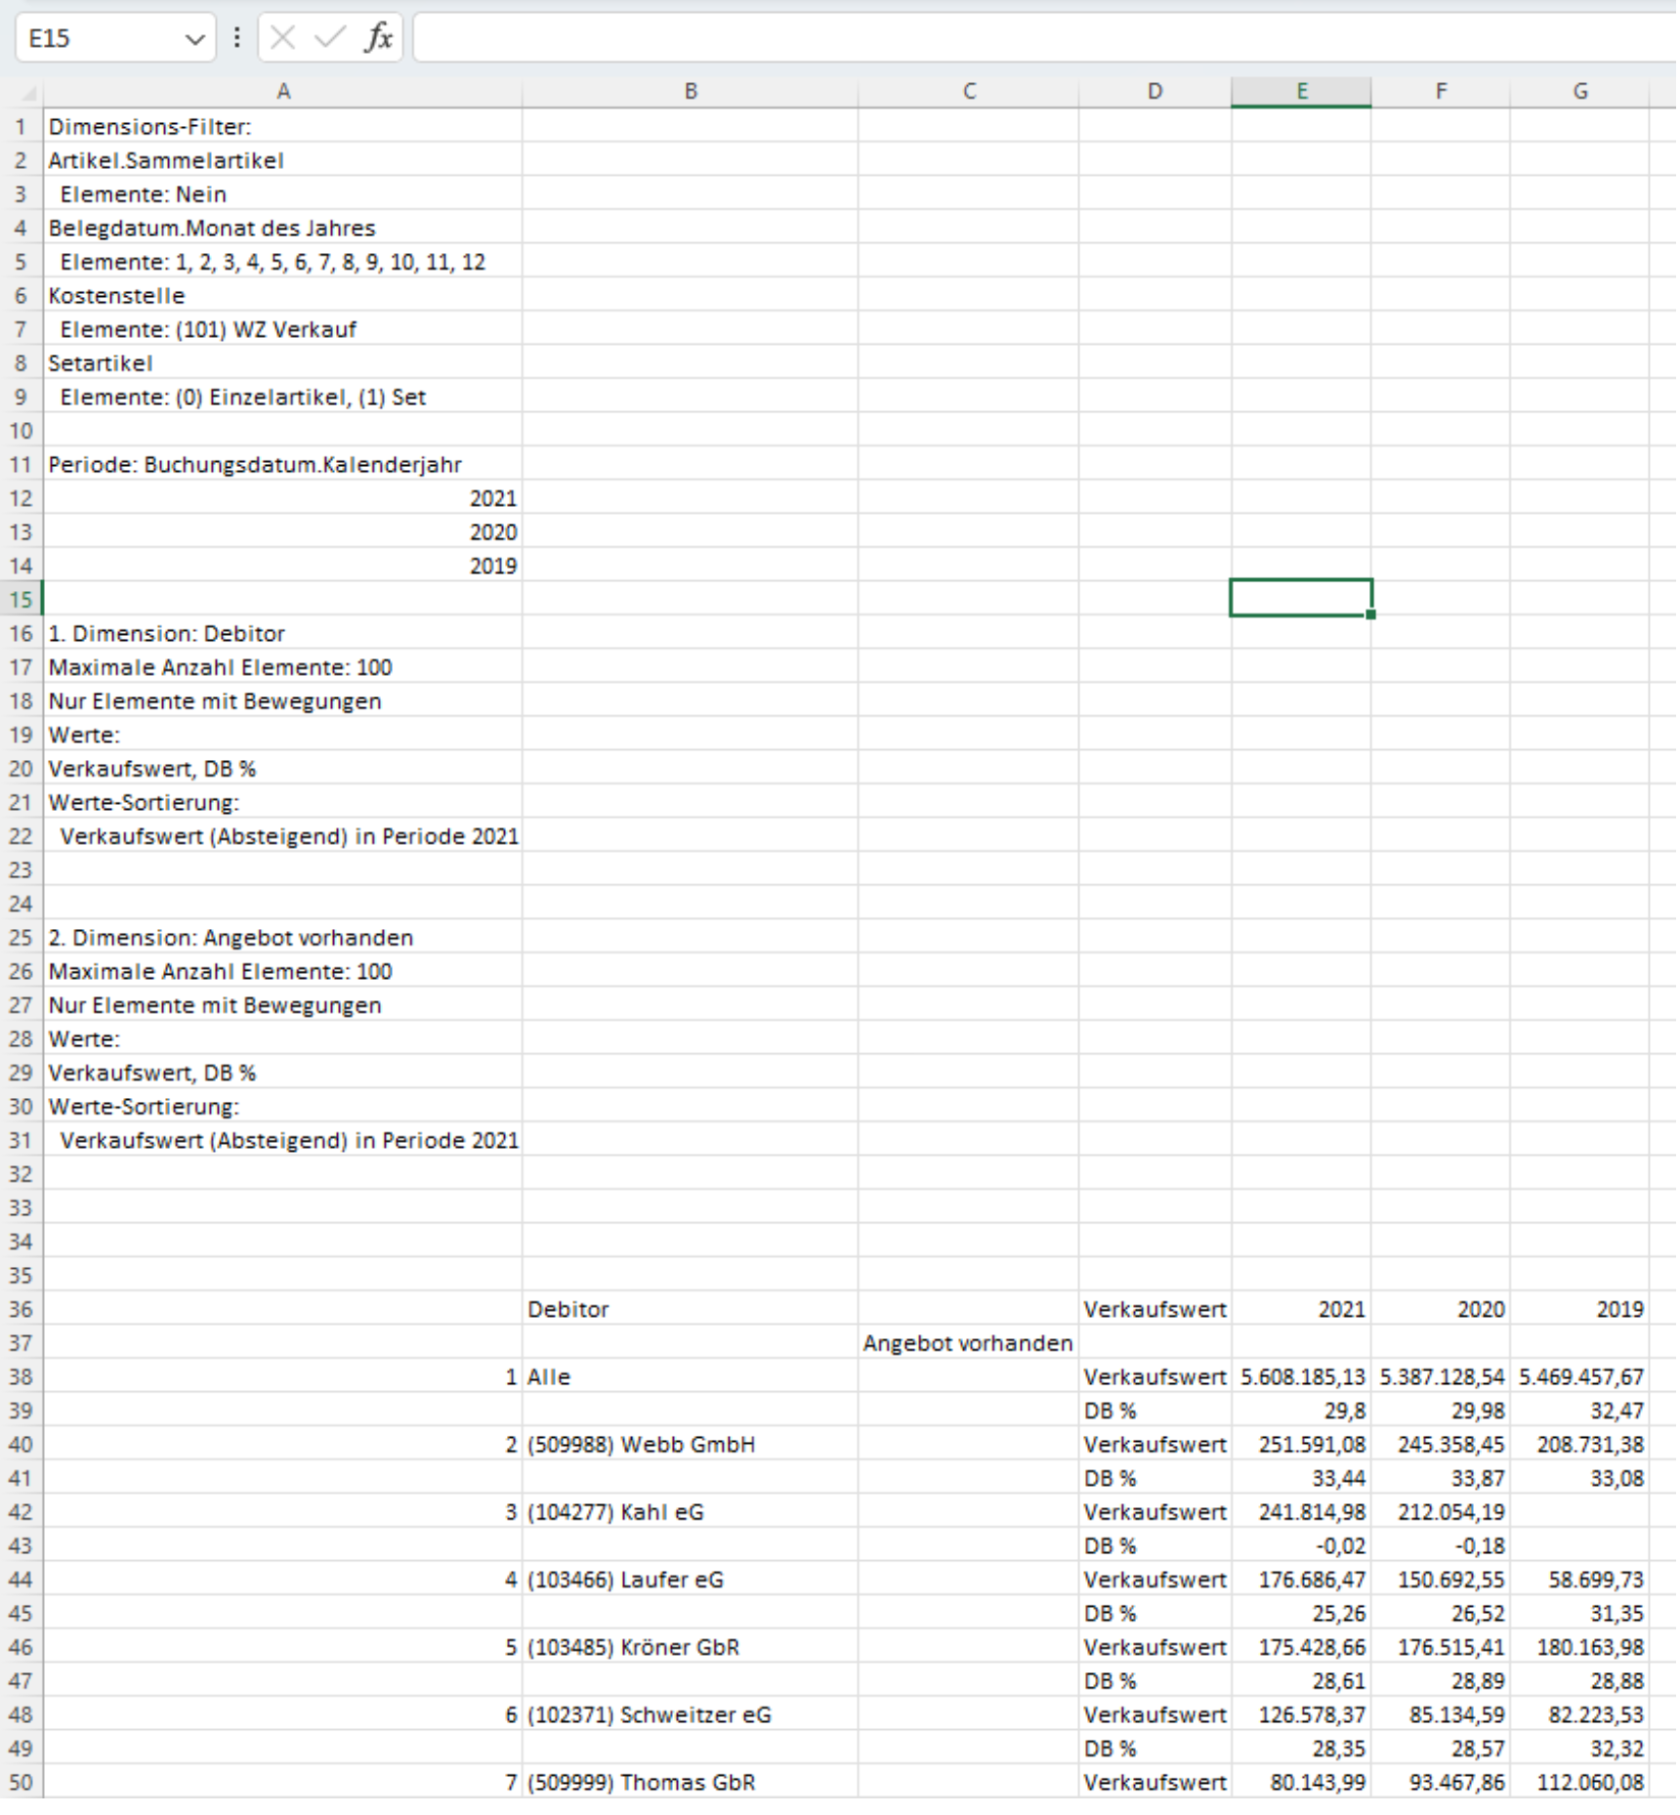Select column C header
This screenshot has height=1815, width=1680.
(969, 92)
